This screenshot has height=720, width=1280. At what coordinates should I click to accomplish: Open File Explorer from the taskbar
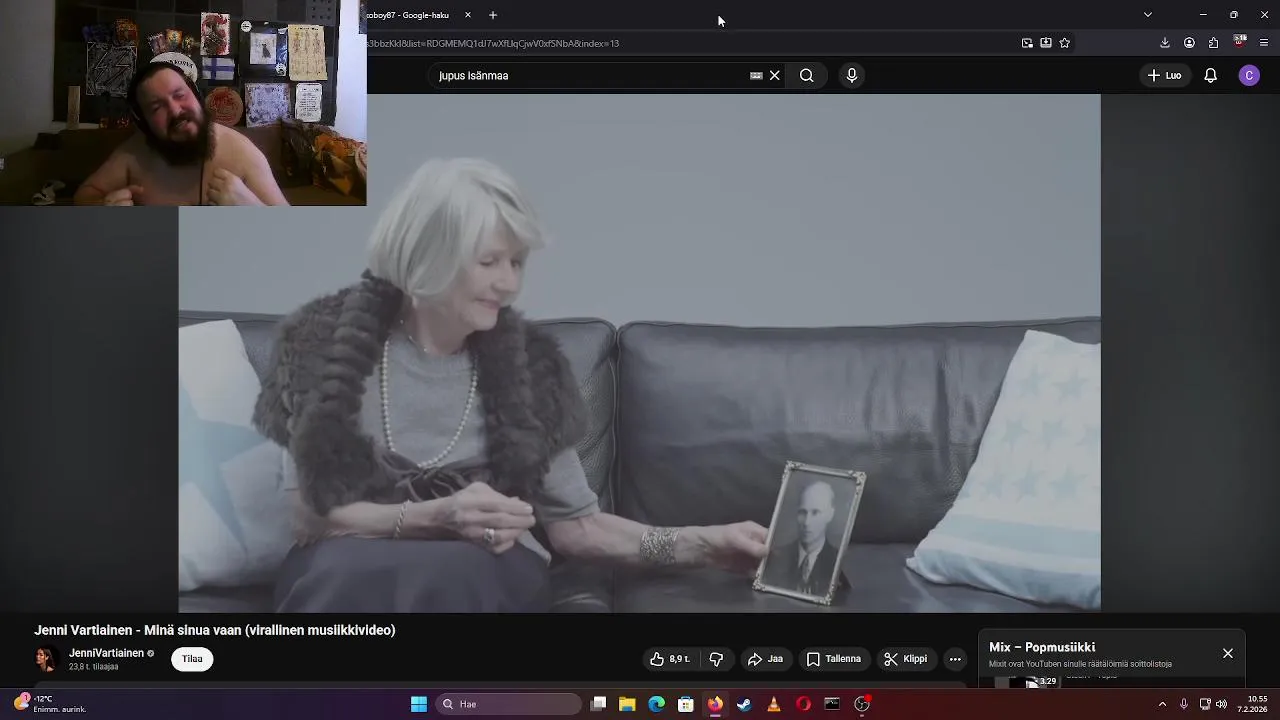[x=627, y=704]
